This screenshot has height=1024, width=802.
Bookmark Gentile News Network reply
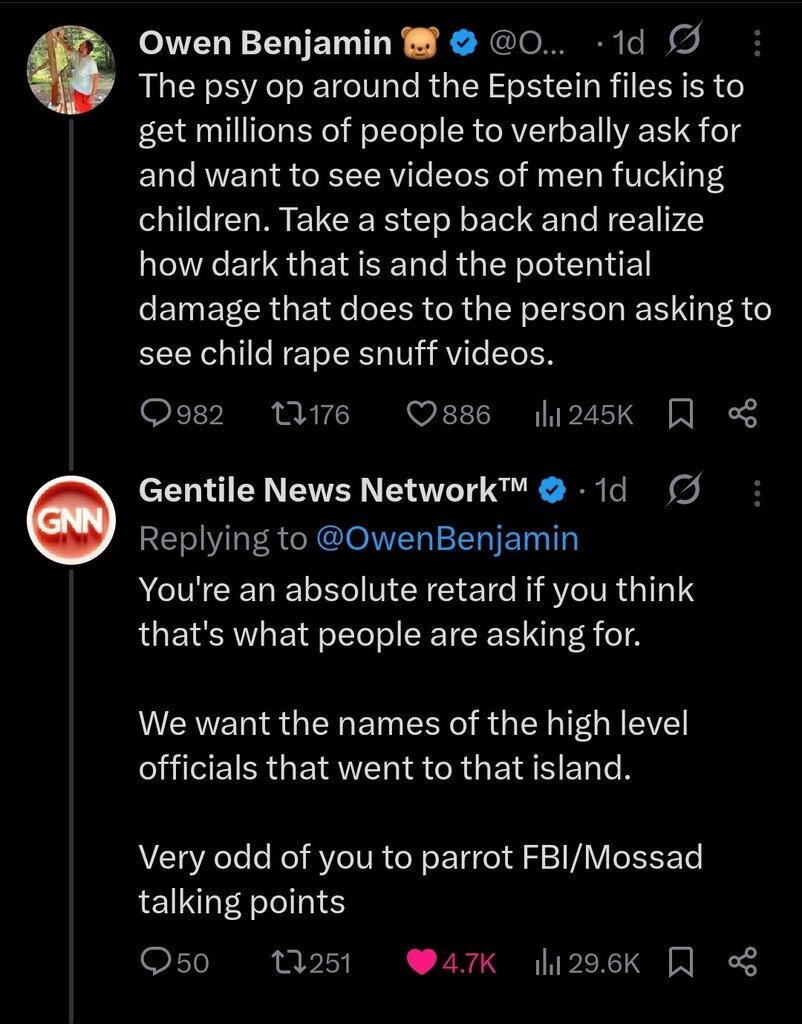680,962
